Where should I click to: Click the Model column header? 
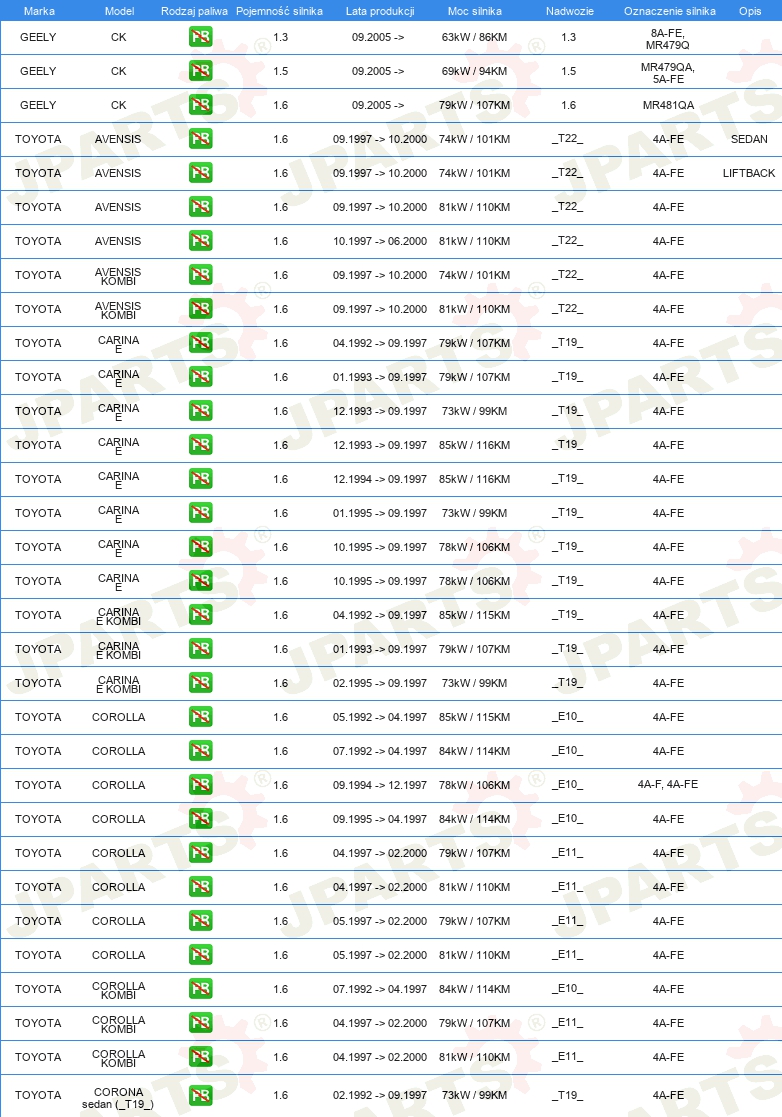pos(119,11)
